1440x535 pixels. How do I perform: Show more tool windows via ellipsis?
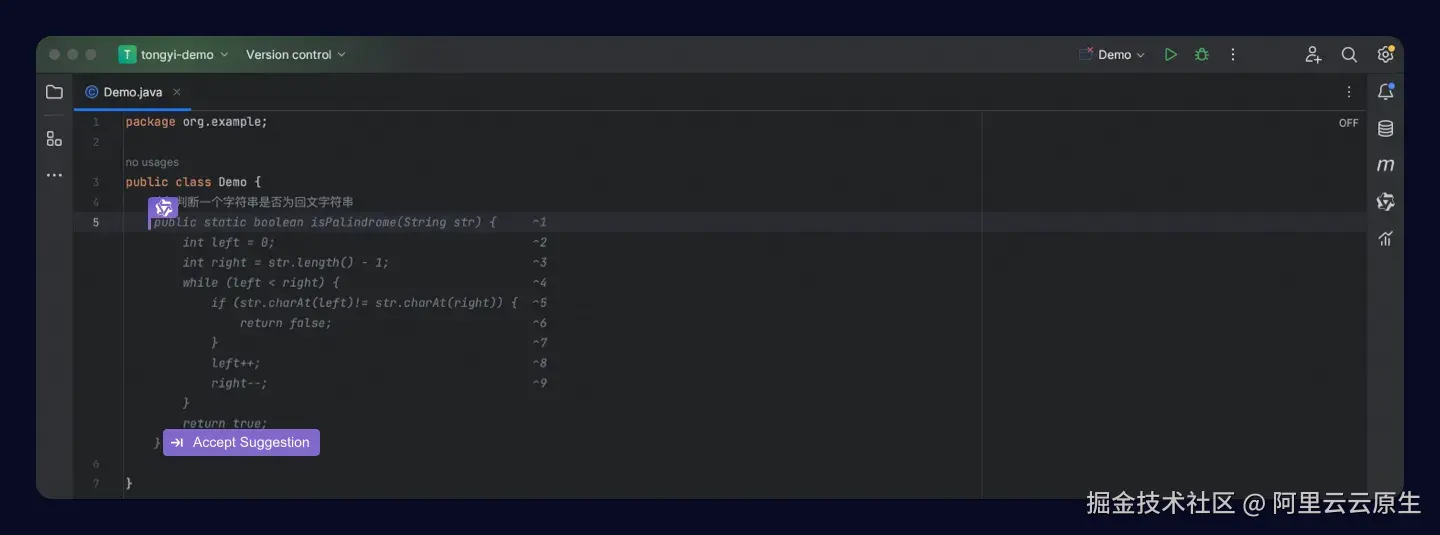click(x=54, y=175)
